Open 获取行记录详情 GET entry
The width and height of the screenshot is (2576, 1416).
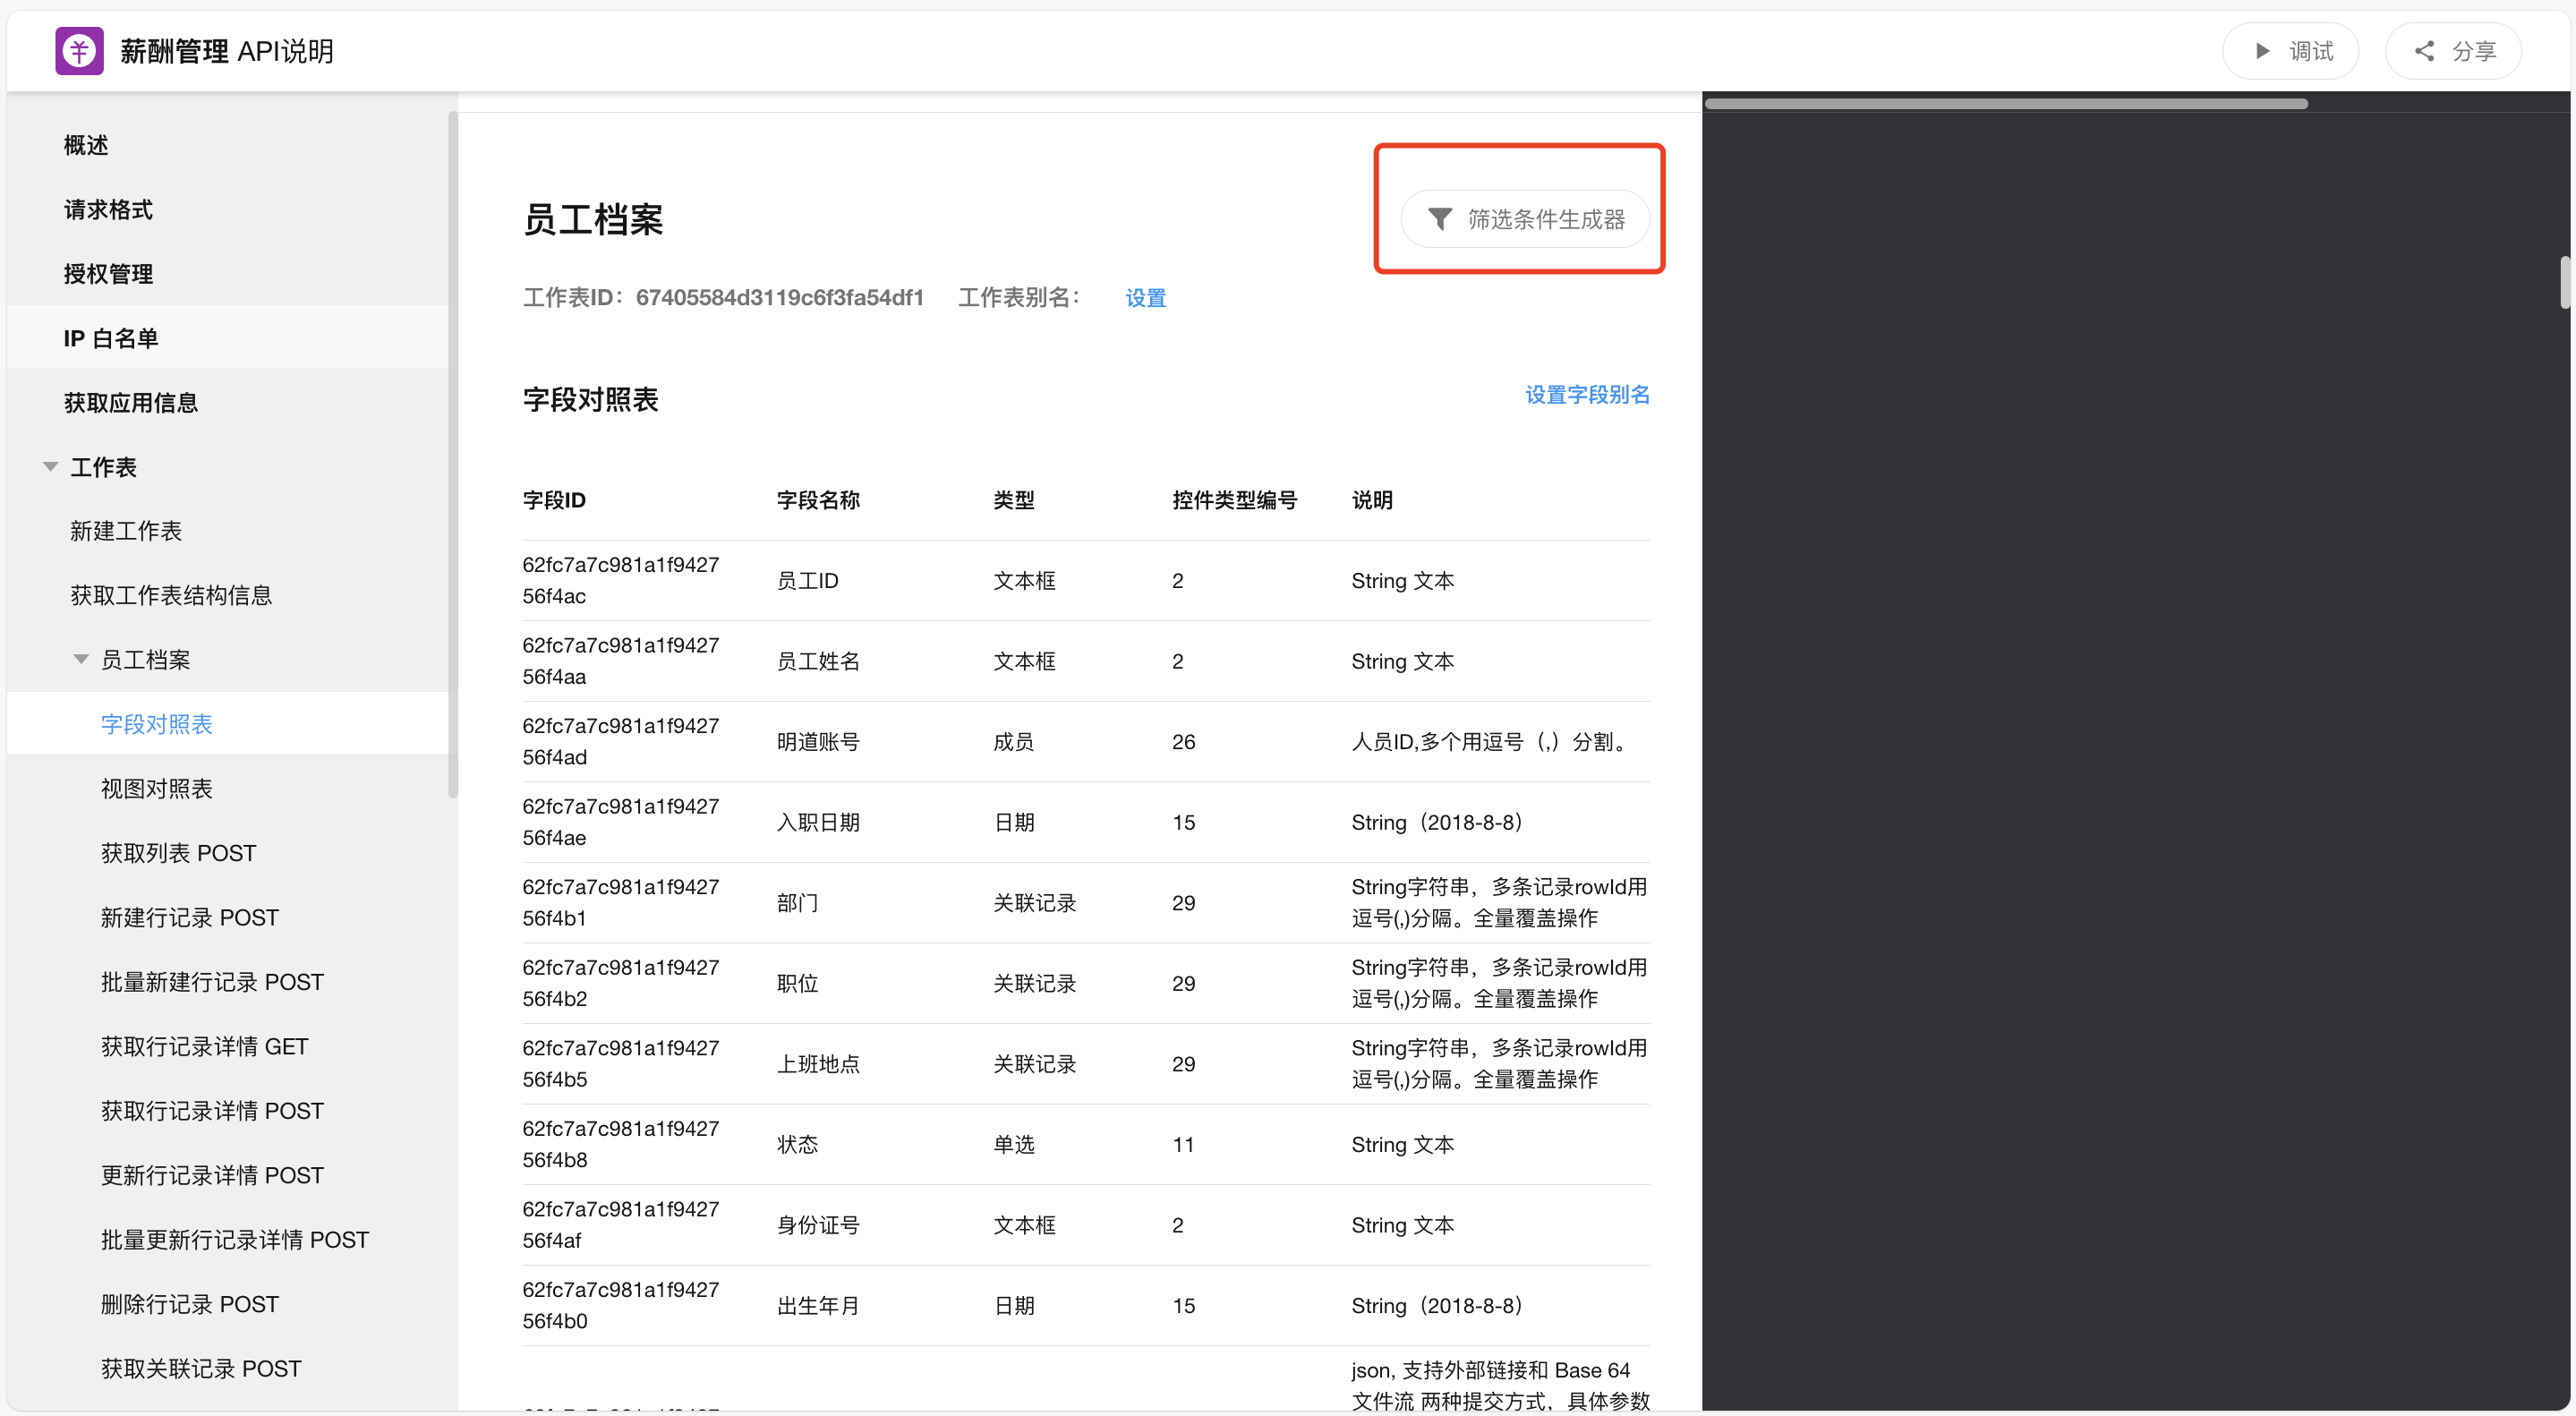205,1047
